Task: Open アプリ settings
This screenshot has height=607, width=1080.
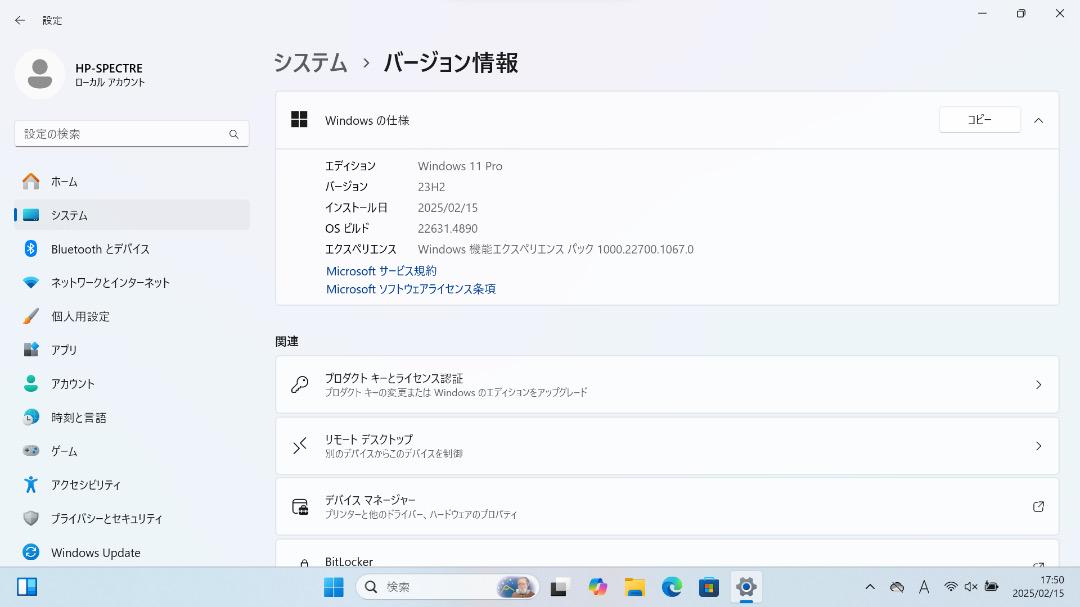Action: [132, 350]
